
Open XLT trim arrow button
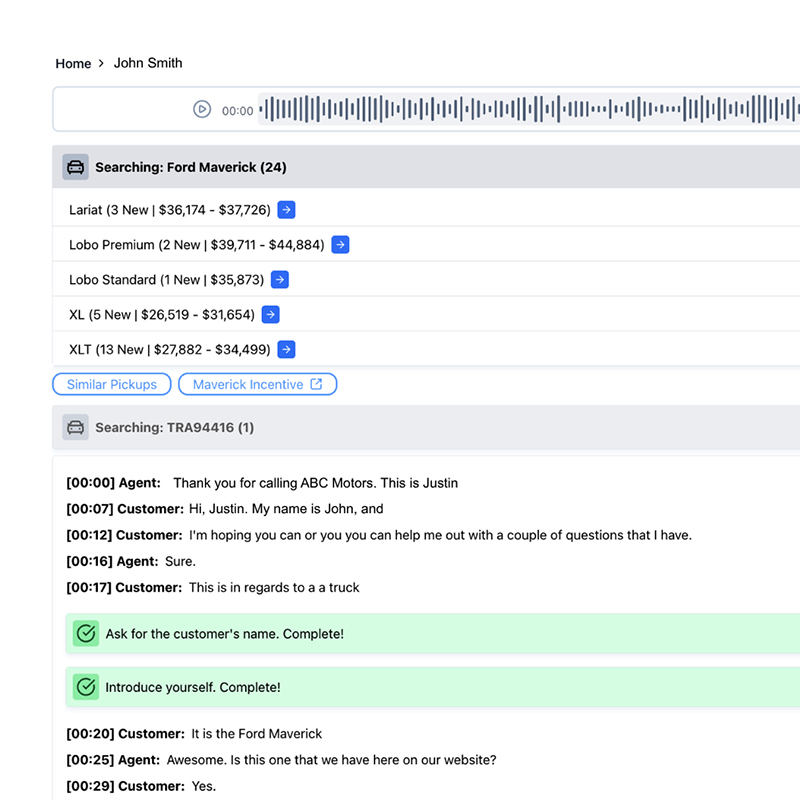coord(286,349)
